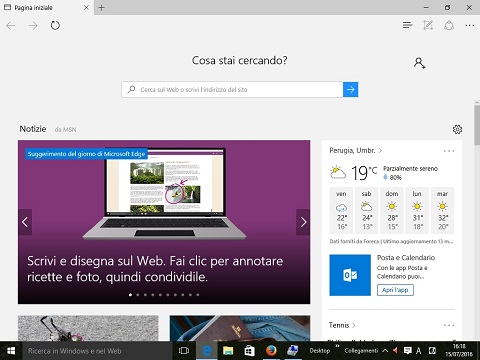The width and height of the screenshot is (480, 360).
Task: Open the Collegamenti toolbar in taskbar
Action: [x=361, y=351]
